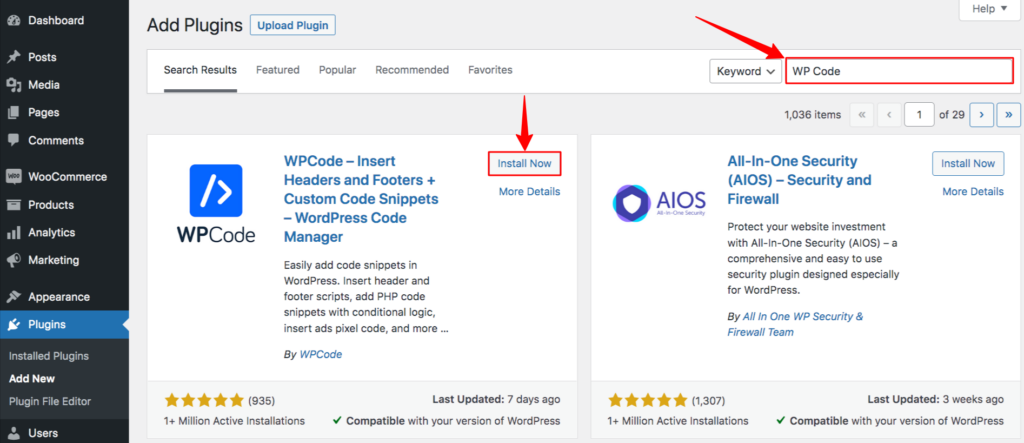Go to previous results page
The image size is (1024, 443).
(889, 115)
